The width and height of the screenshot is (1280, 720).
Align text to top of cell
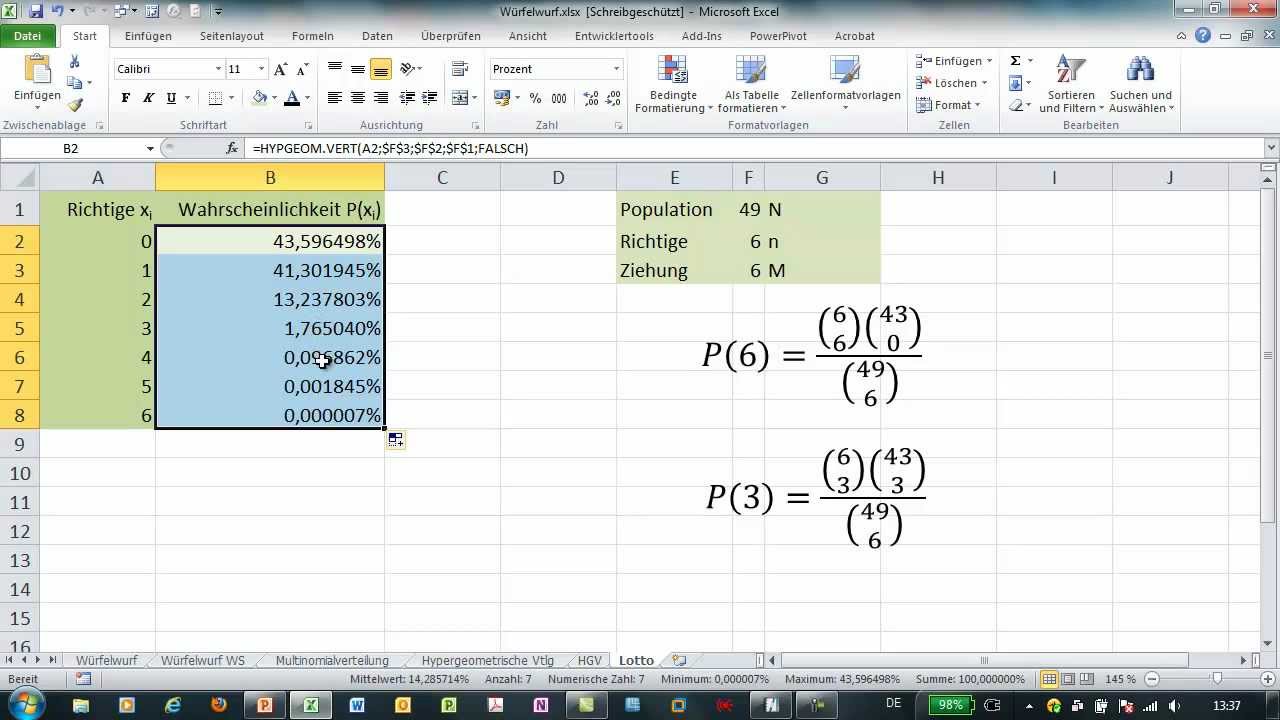point(335,69)
